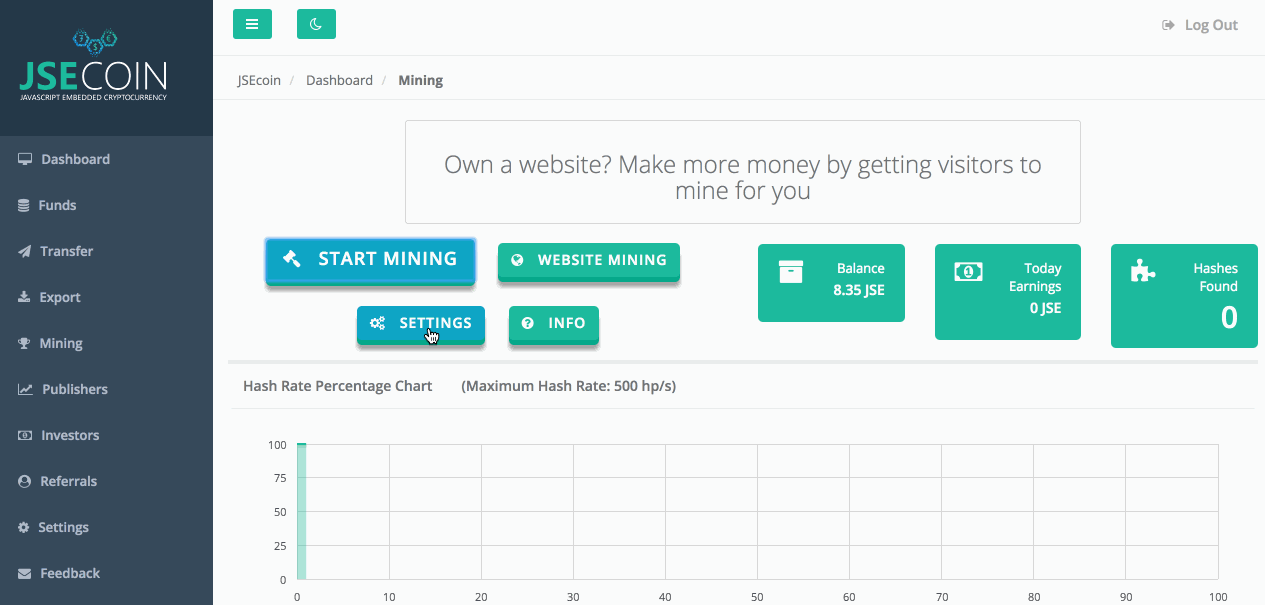Open Investors in the sidebar
This screenshot has height=605, width=1265.
[x=106, y=435]
